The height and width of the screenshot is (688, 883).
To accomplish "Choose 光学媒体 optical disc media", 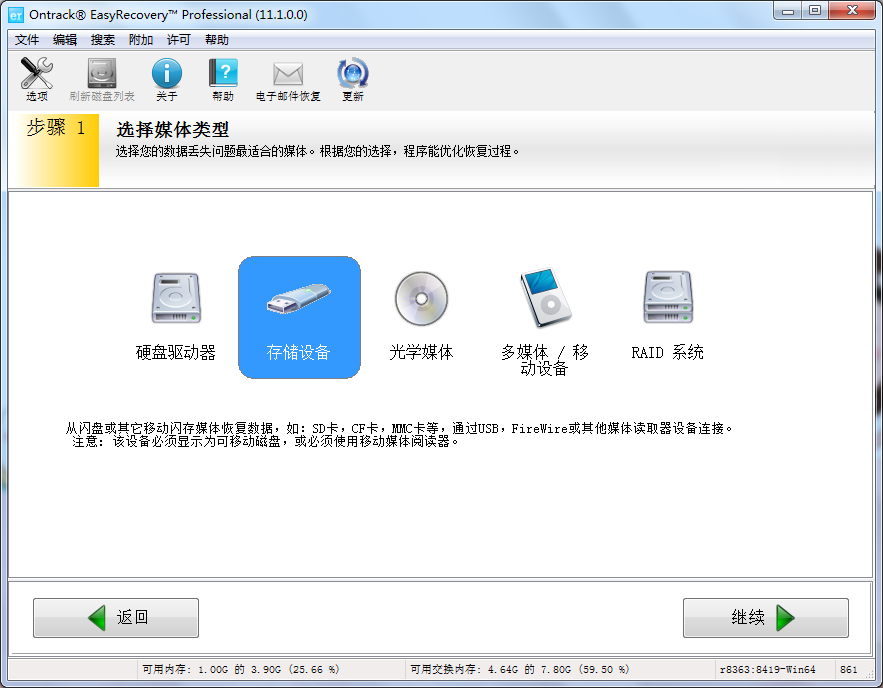I will point(421,316).
